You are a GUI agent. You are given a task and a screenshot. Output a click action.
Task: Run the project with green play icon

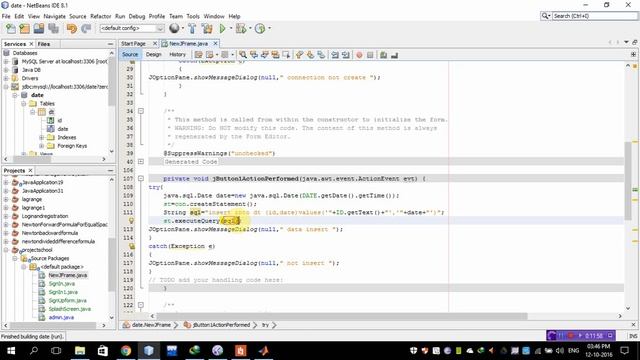click(222, 28)
